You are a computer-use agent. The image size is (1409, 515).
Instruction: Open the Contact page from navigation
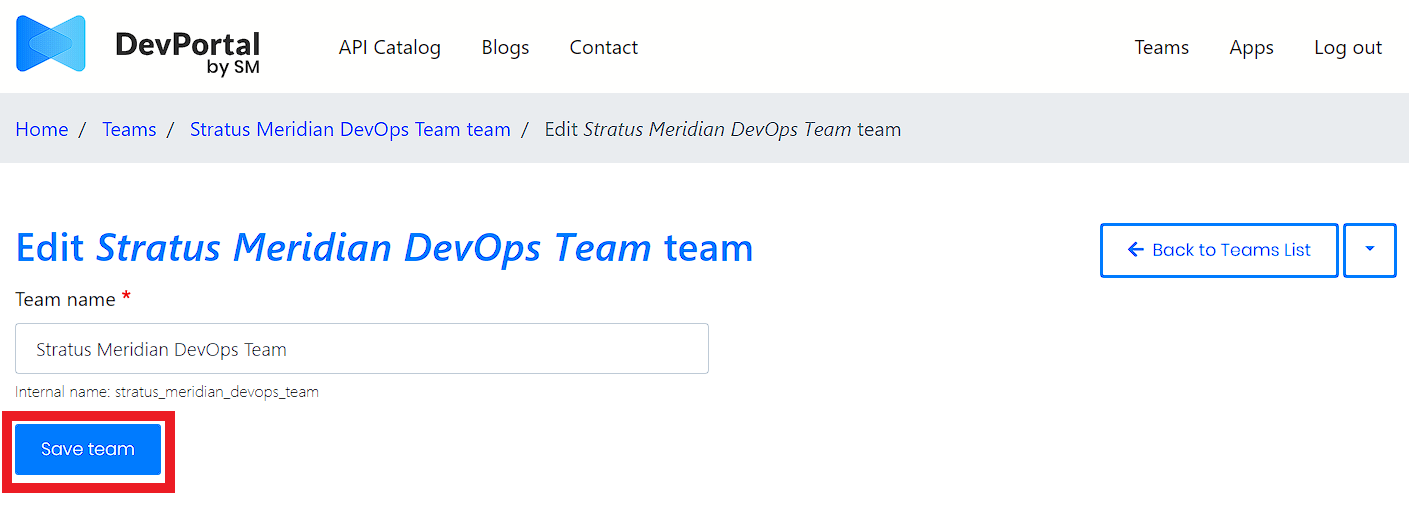[x=603, y=47]
